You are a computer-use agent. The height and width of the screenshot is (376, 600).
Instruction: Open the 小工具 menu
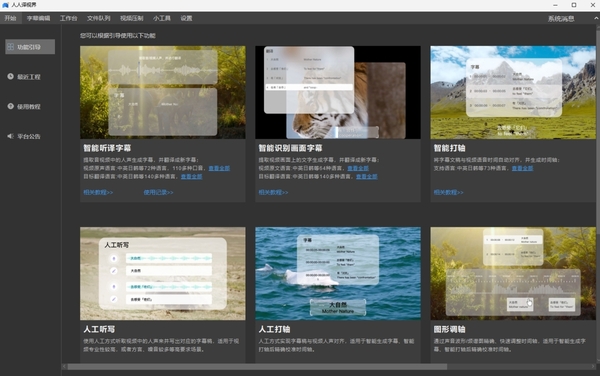click(162, 18)
